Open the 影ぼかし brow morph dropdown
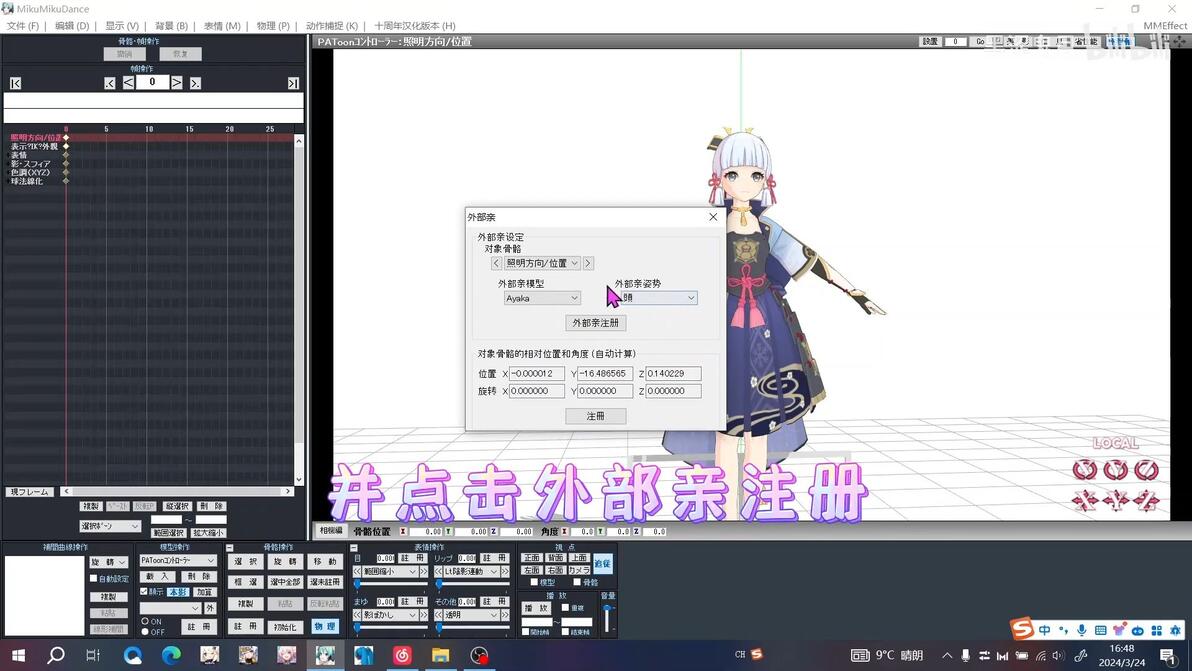 click(390, 615)
